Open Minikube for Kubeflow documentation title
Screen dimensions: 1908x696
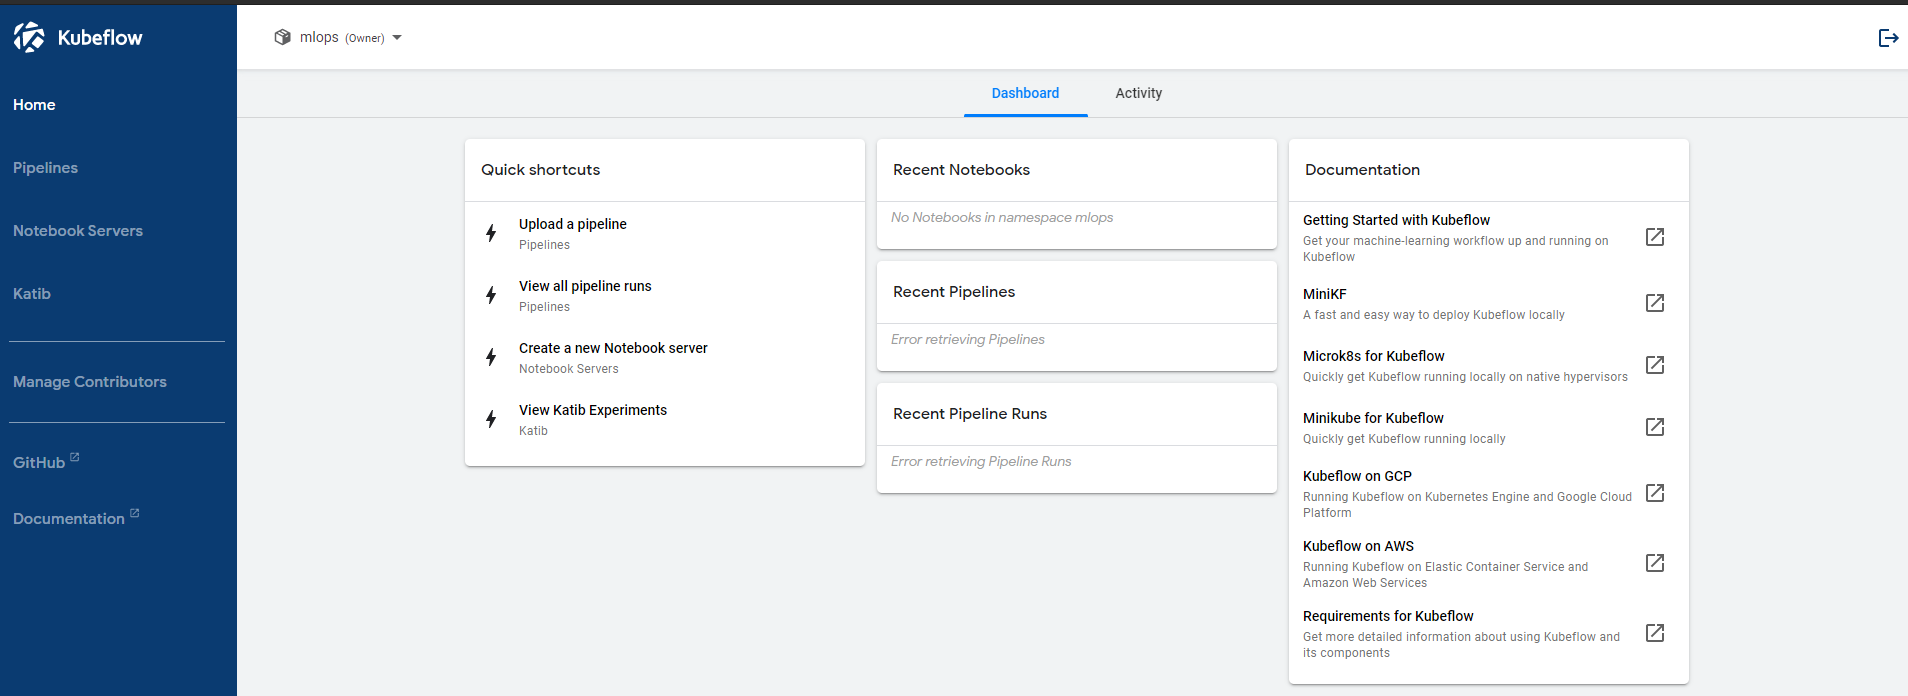click(x=1373, y=418)
